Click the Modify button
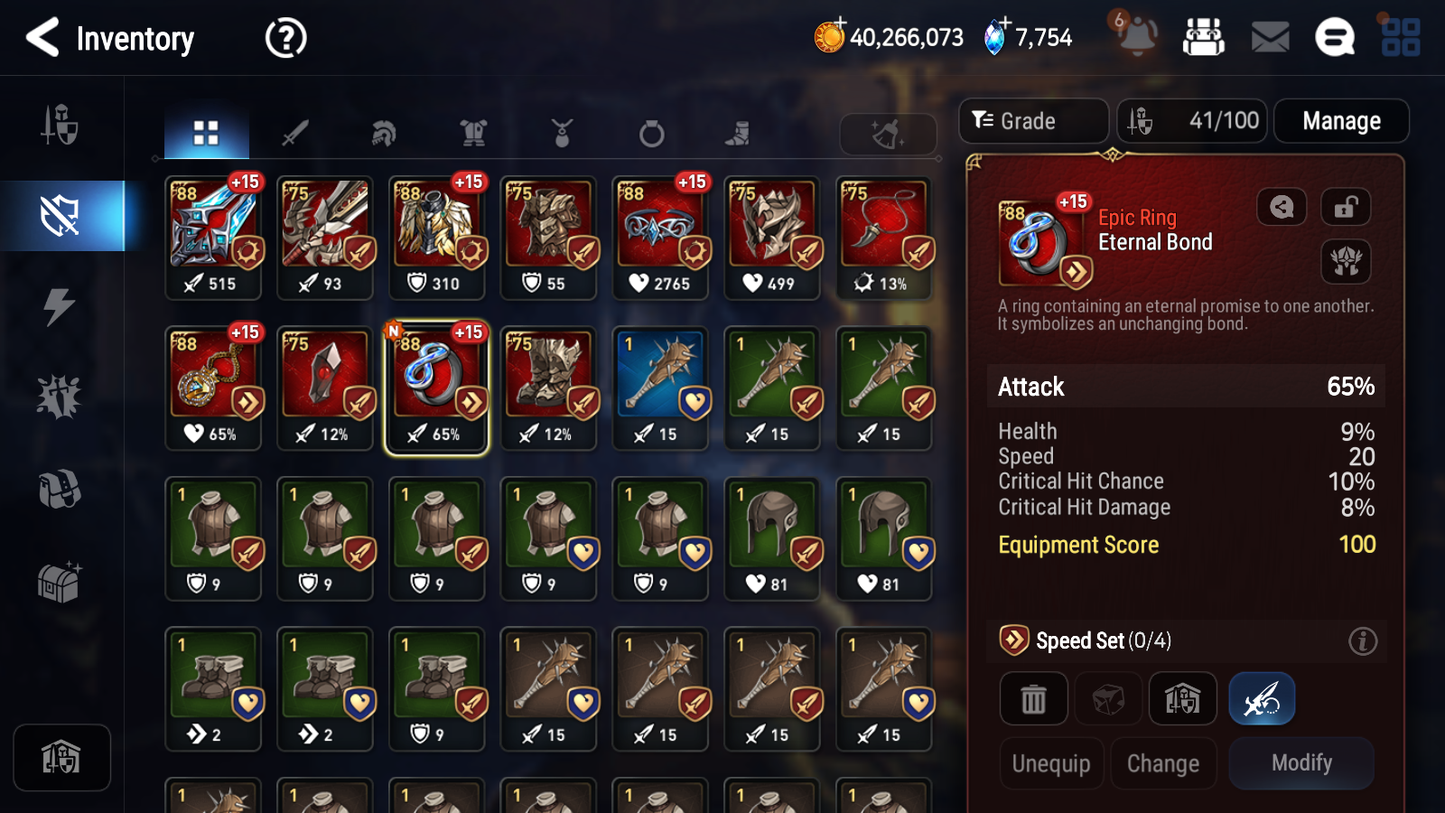The height and width of the screenshot is (813, 1445). 1301,763
